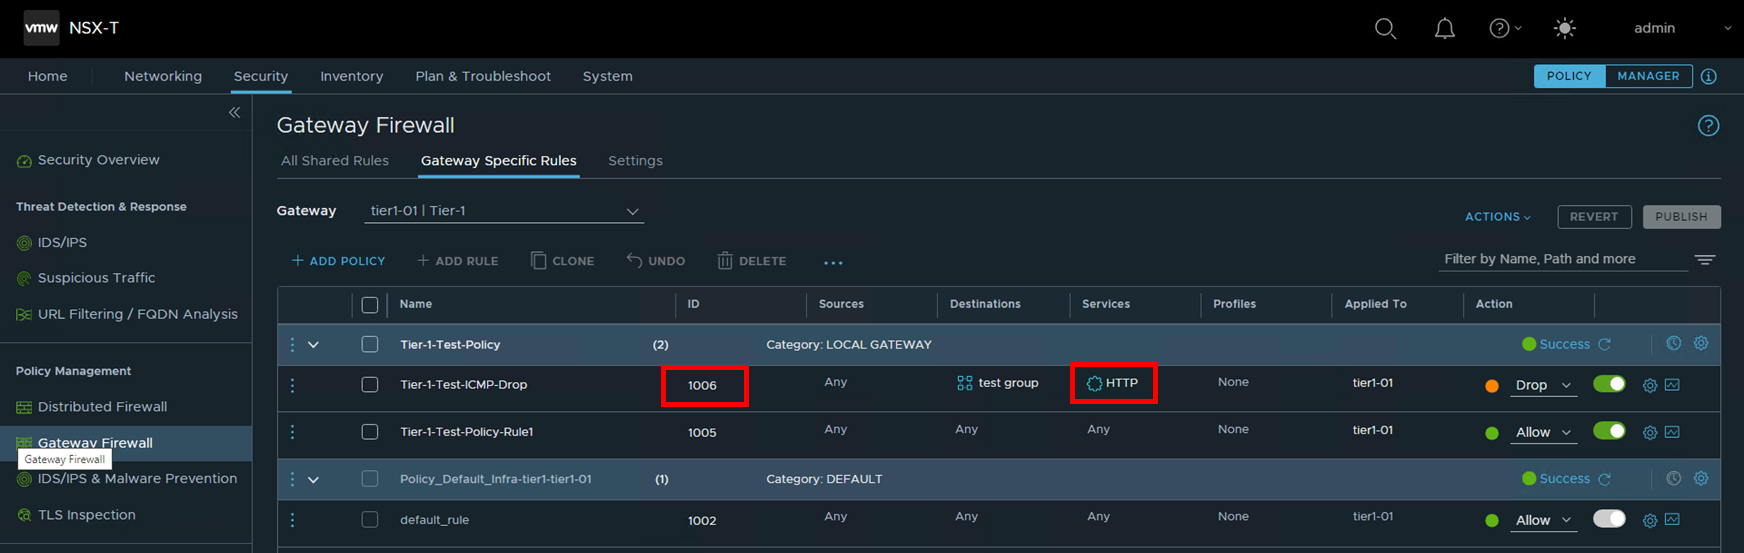Open three-dot menu for Tier-1-Test-Policy
This screenshot has width=1744, height=553.
[x=292, y=344]
